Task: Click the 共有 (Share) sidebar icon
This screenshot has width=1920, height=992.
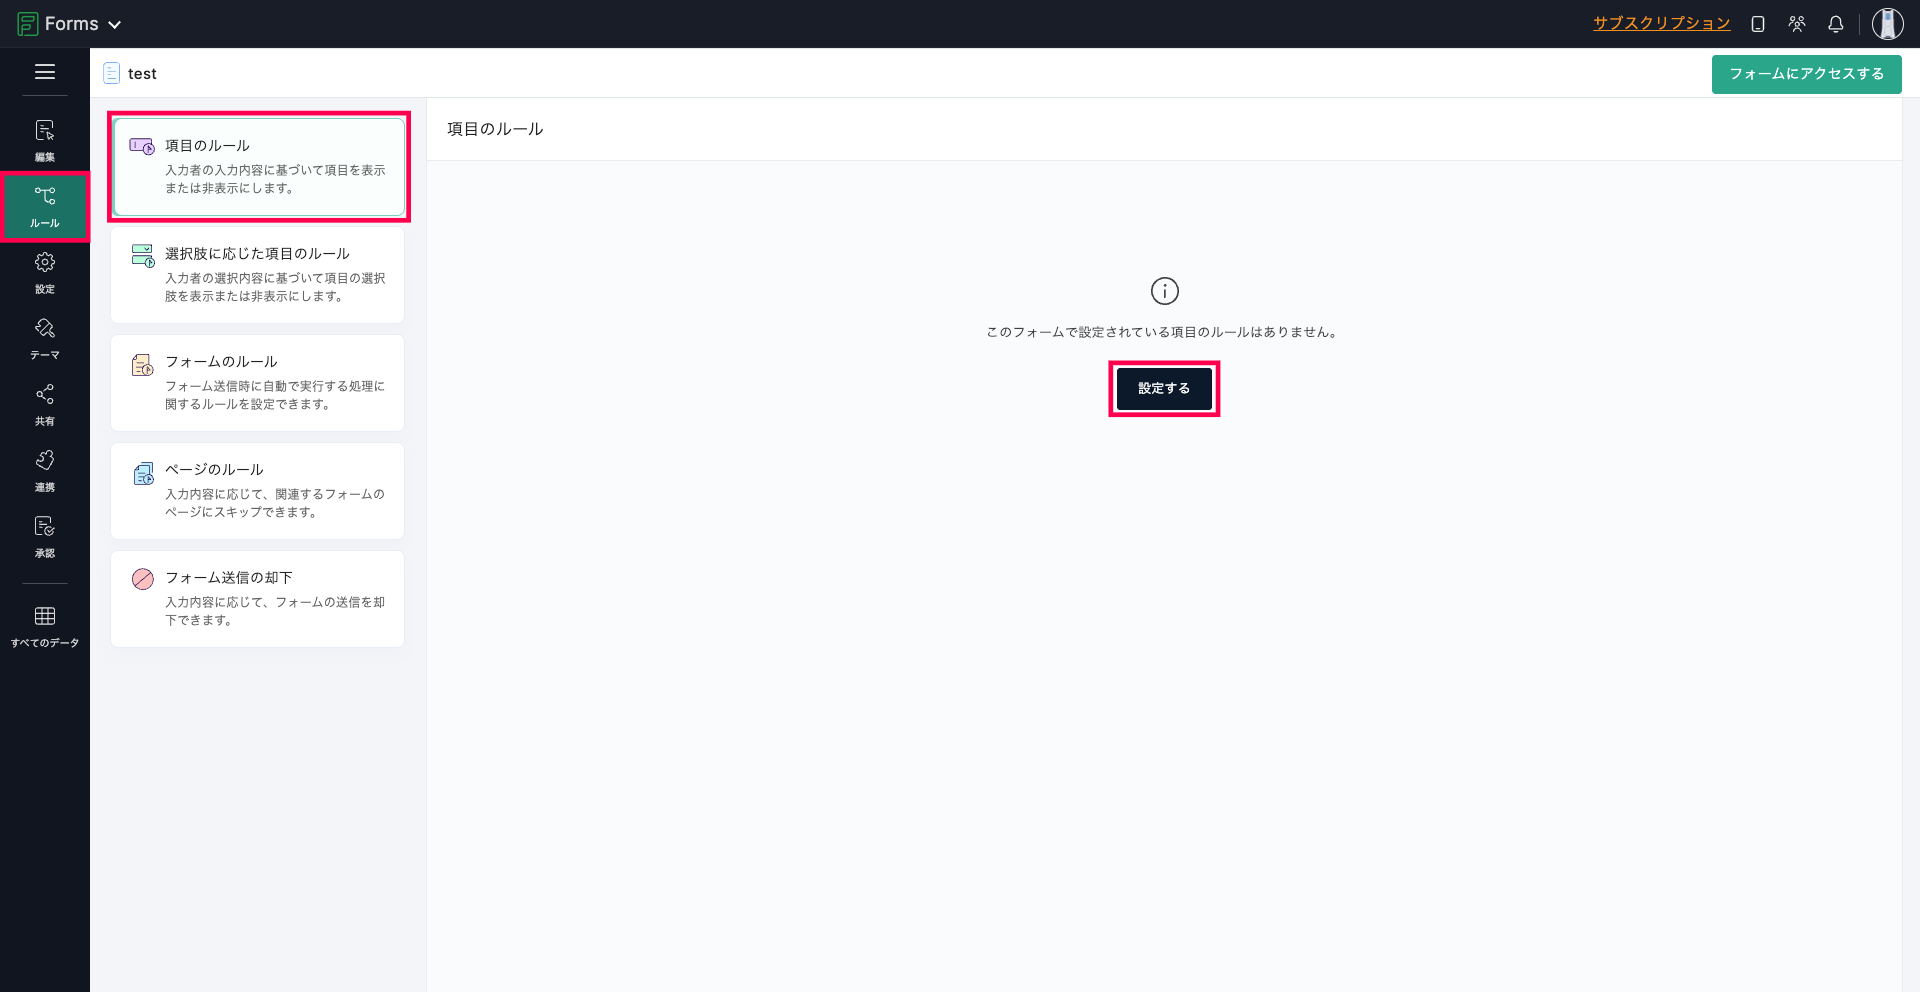Action: [x=45, y=404]
